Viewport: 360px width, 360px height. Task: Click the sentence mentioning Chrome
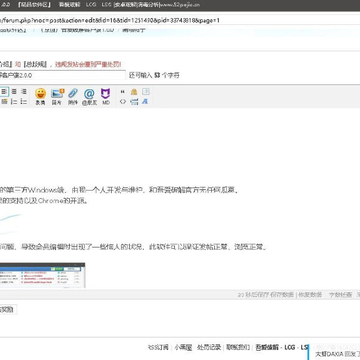pos(44,201)
